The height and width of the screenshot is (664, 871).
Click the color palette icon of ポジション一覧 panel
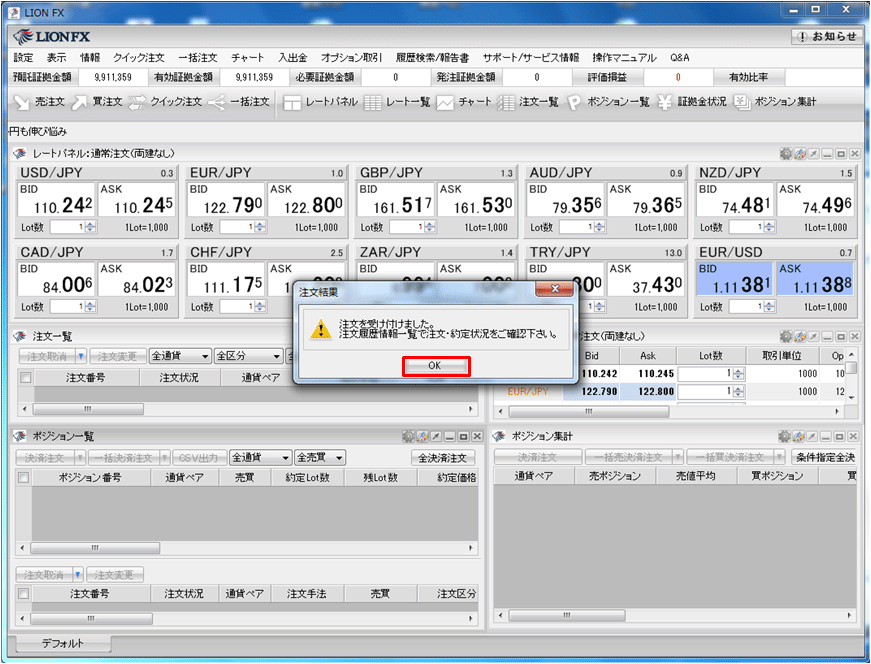click(423, 437)
